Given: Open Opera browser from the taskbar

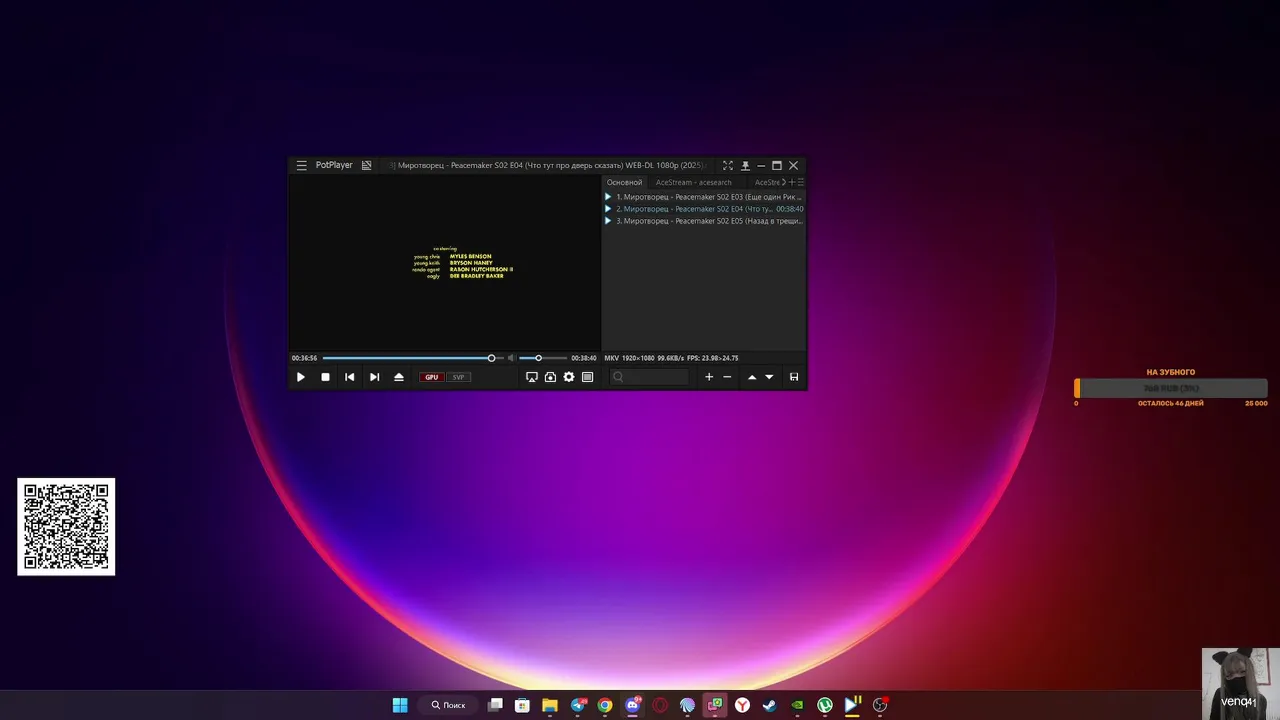Looking at the screenshot, I should [x=660, y=705].
